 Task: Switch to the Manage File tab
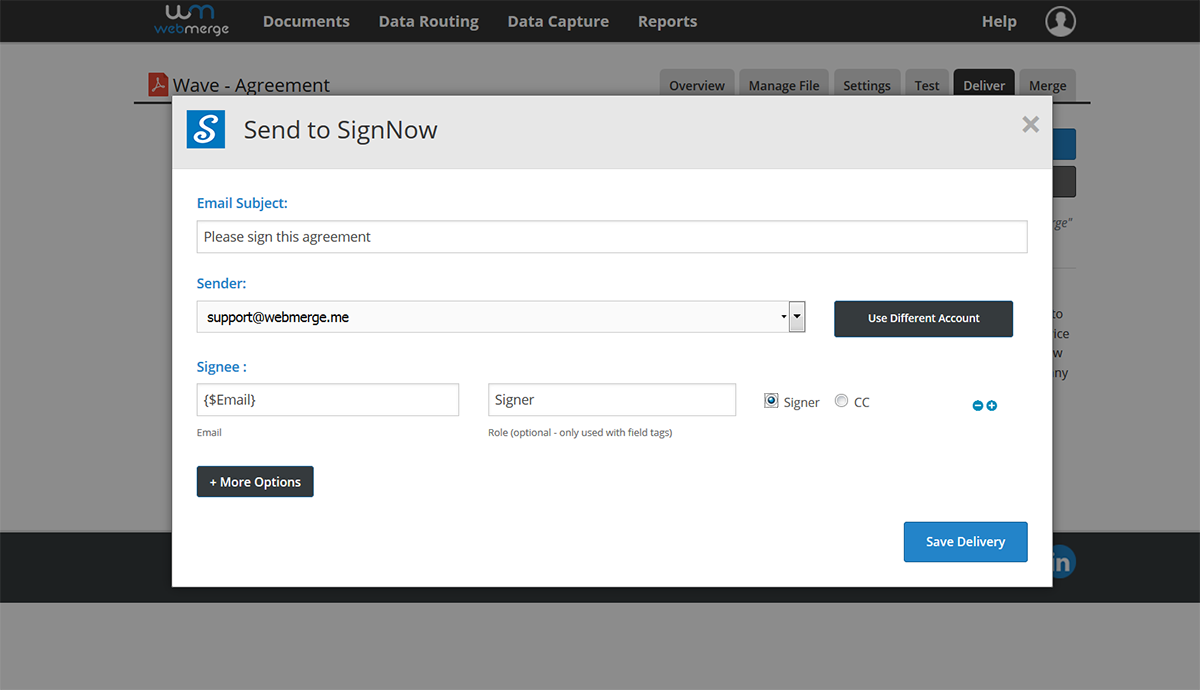[x=784, y=85]
